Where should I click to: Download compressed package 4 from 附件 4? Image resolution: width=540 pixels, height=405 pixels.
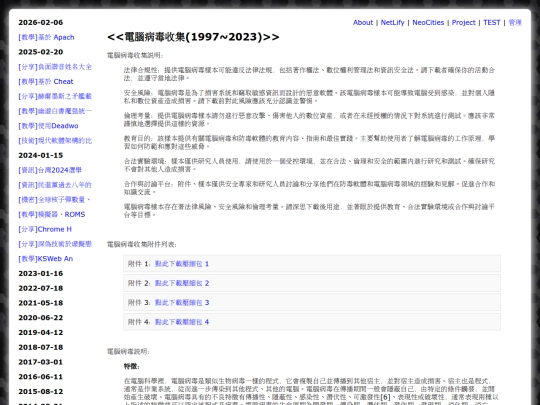click(182, 322)
